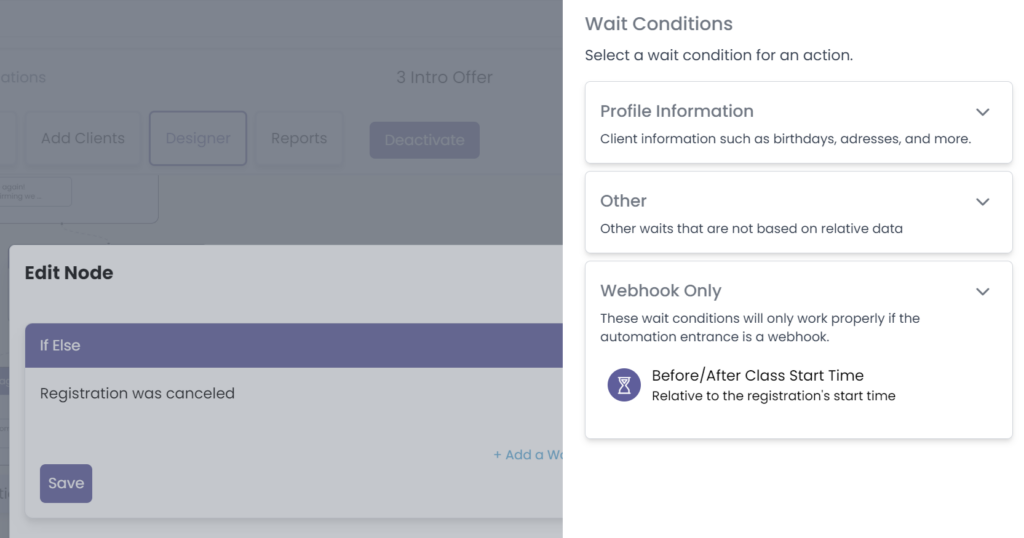Expand the Profile Information chevron

tap(982, 112)
